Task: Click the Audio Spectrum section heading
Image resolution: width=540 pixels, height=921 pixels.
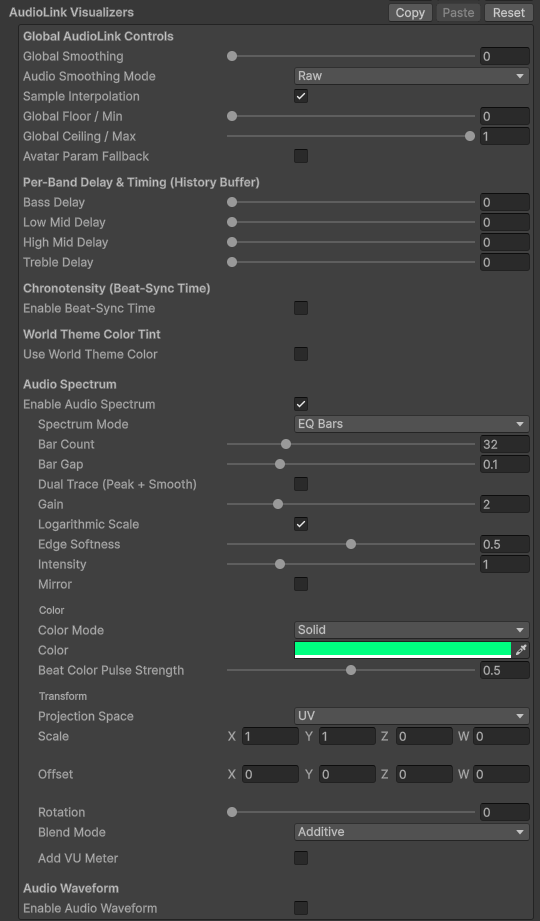Action: [69, 384]
